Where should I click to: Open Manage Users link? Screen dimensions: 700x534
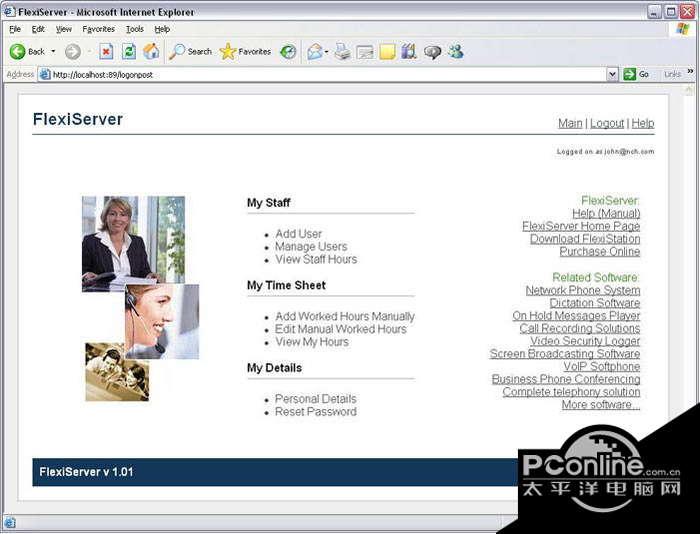coord(311,246)
